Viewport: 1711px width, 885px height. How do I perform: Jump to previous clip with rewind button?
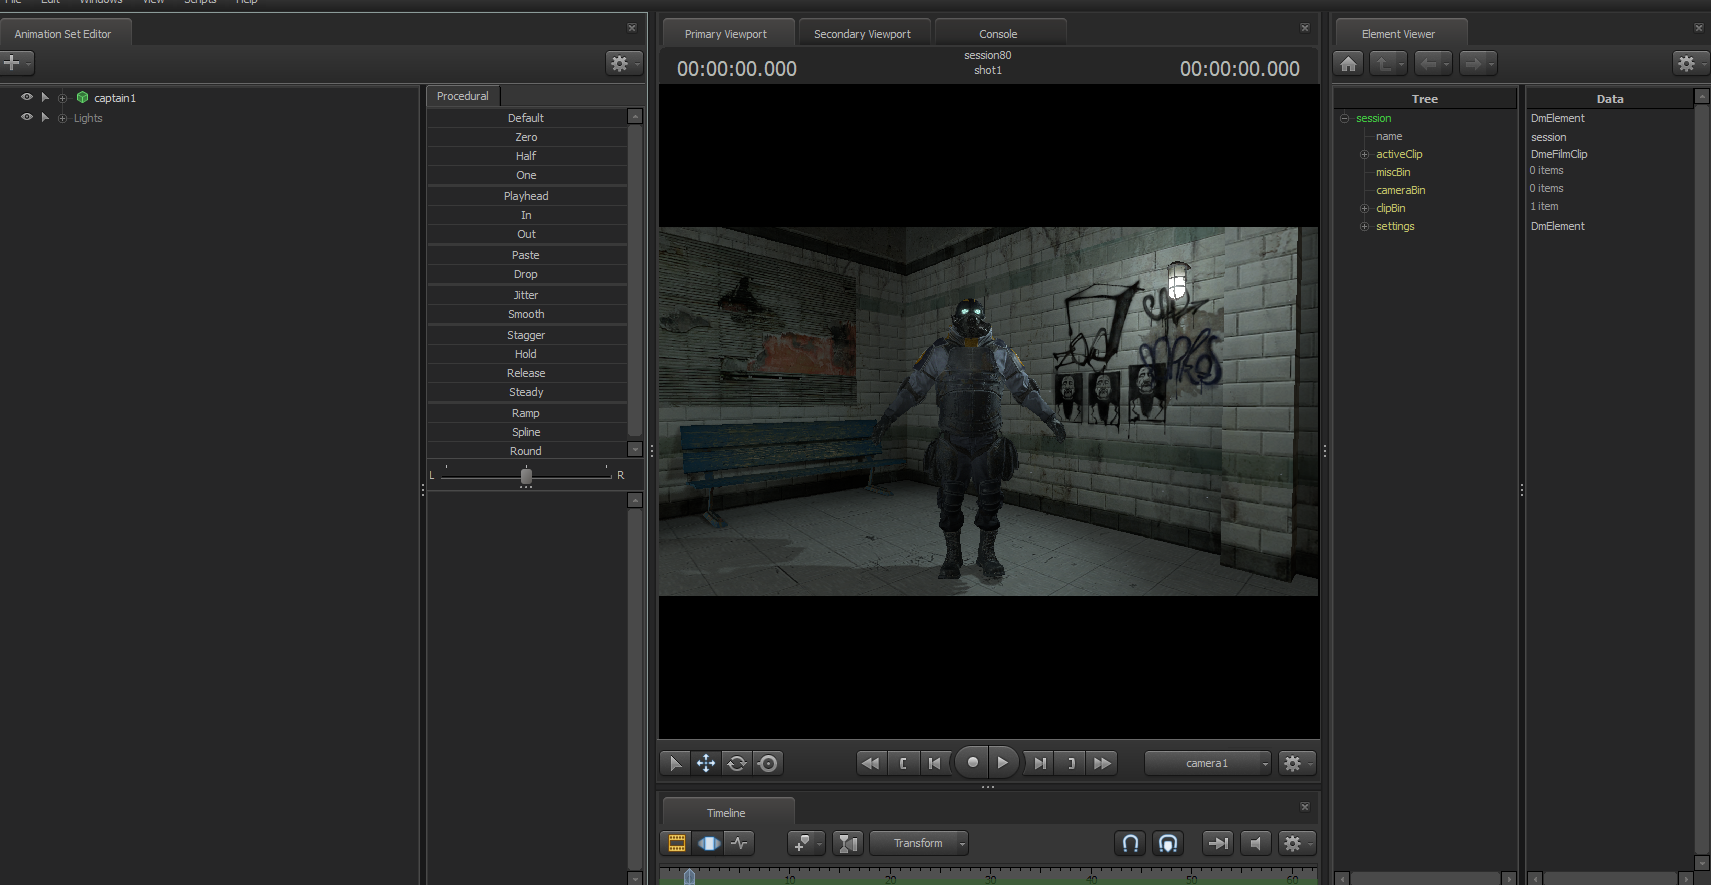[871, 763]
